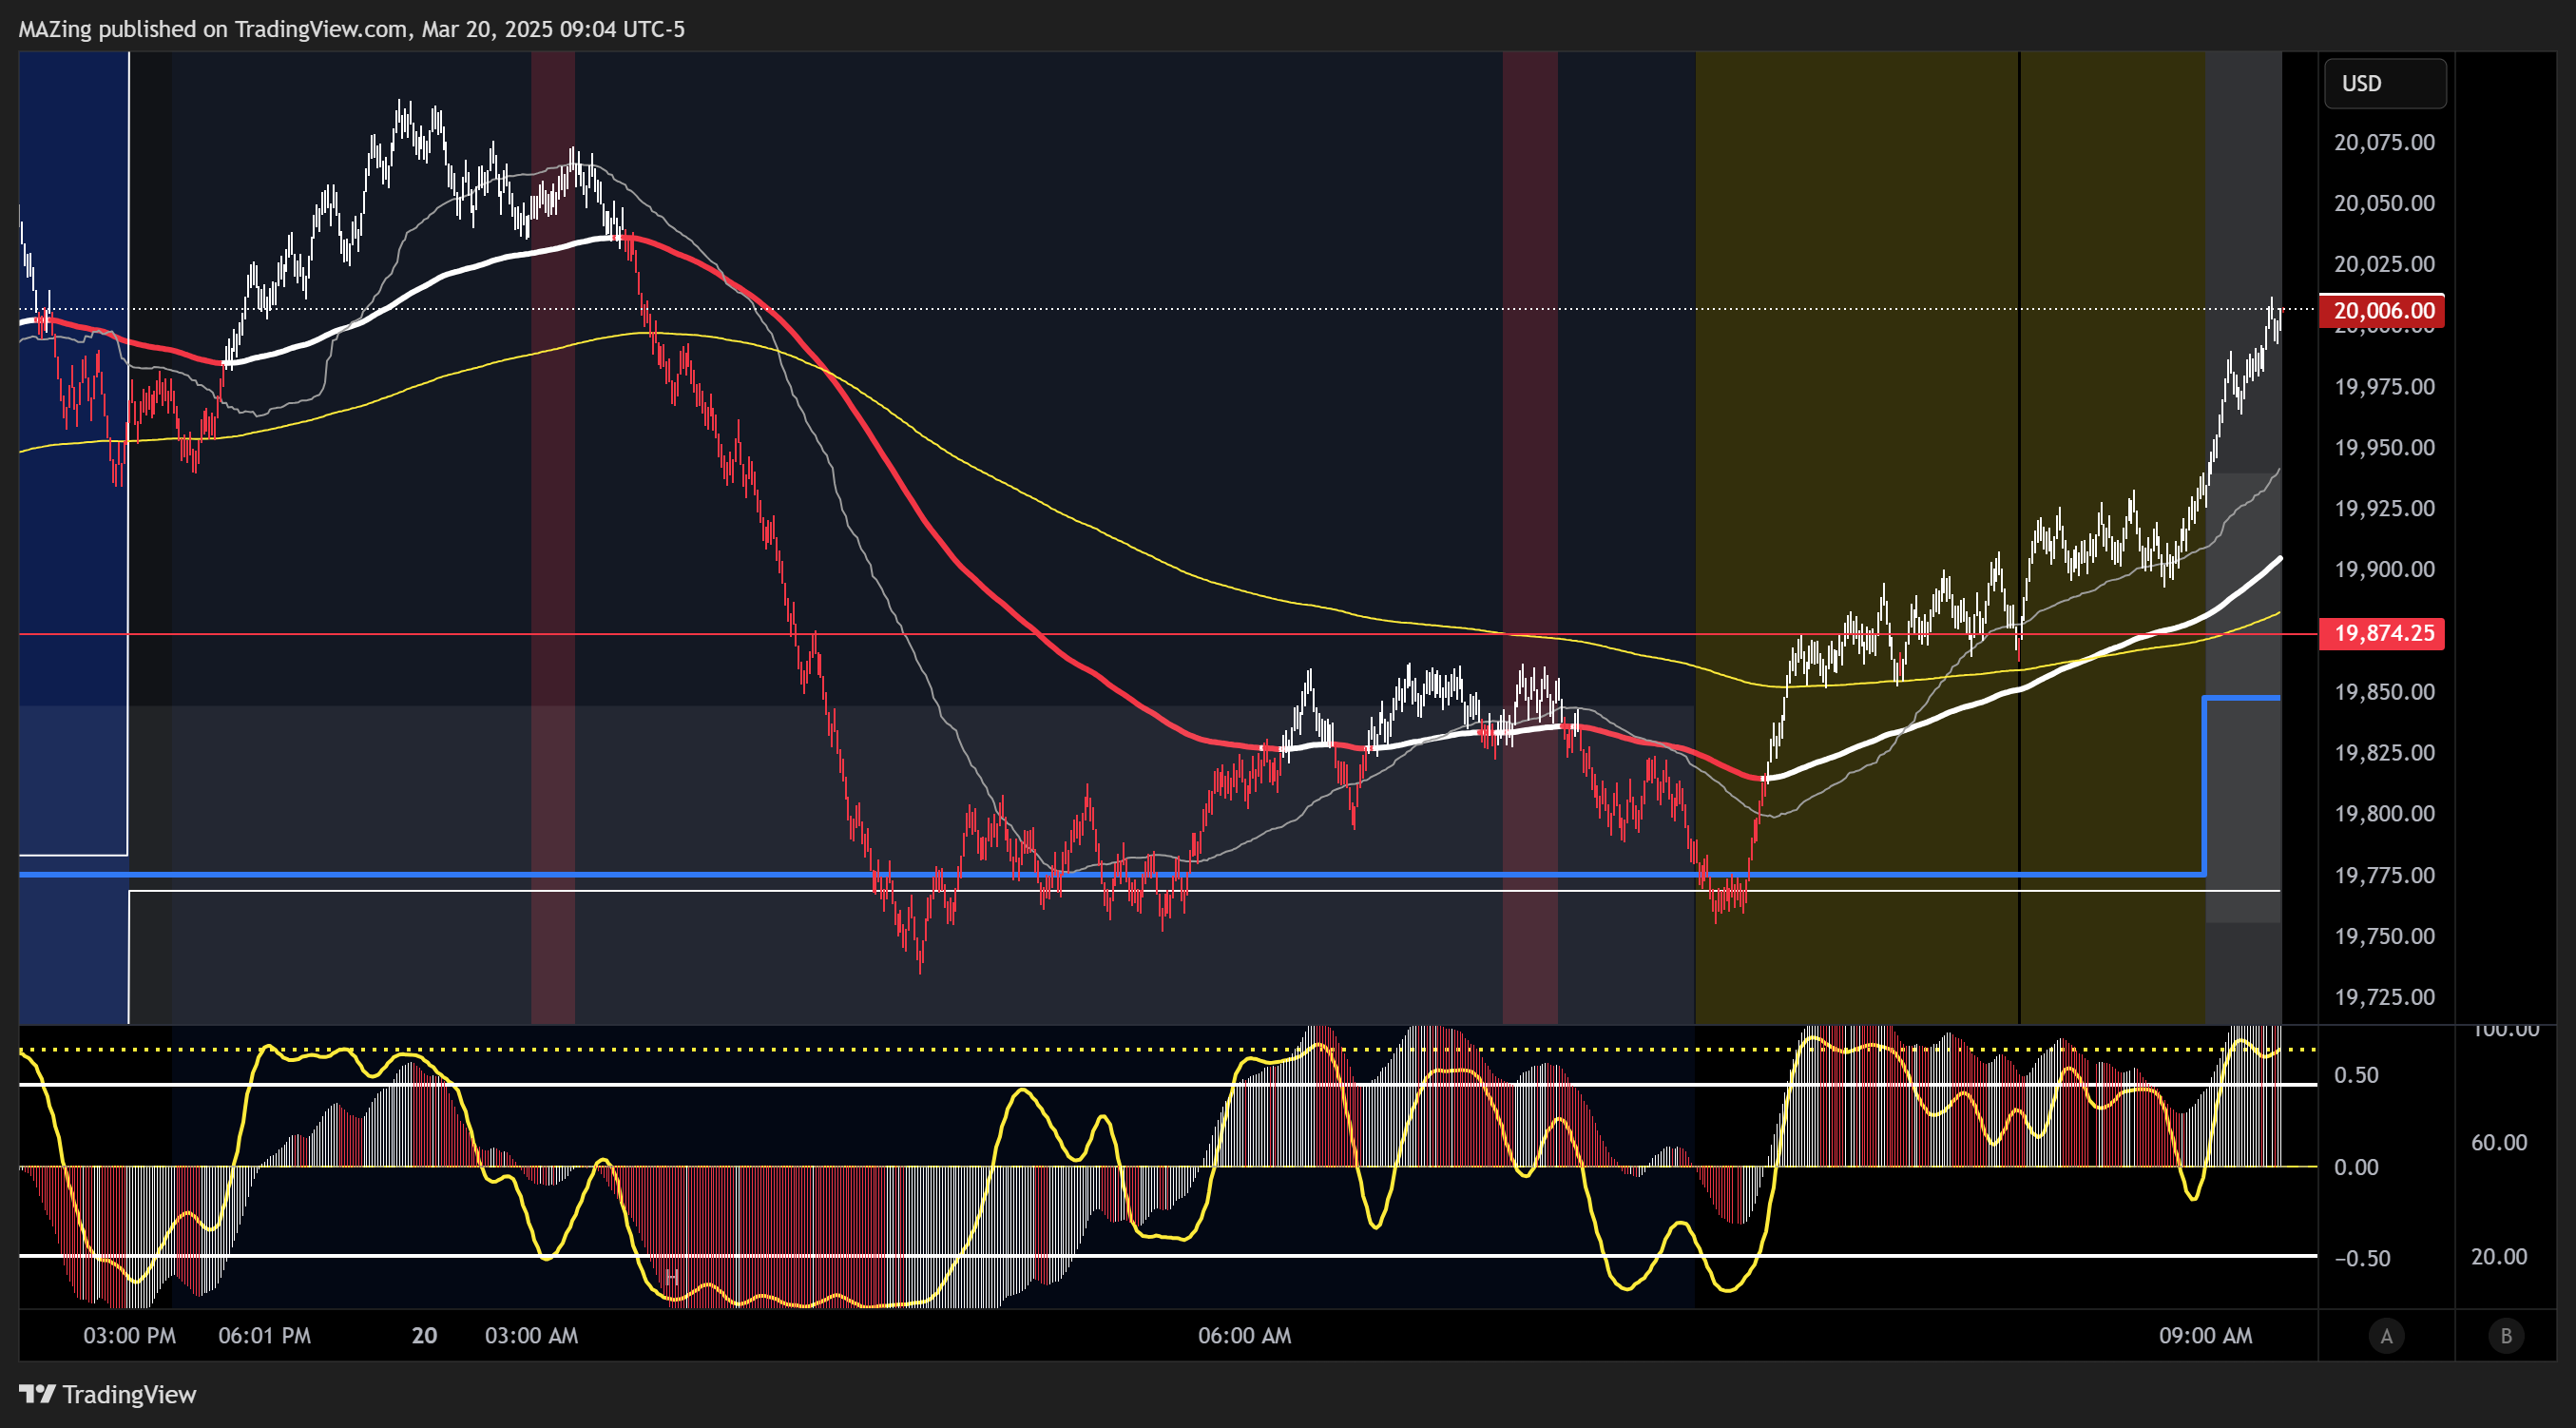Click the 20,050.00 price axis value
Viewport: 2576px width, 1428px height.
click(x=2384, y=203)
